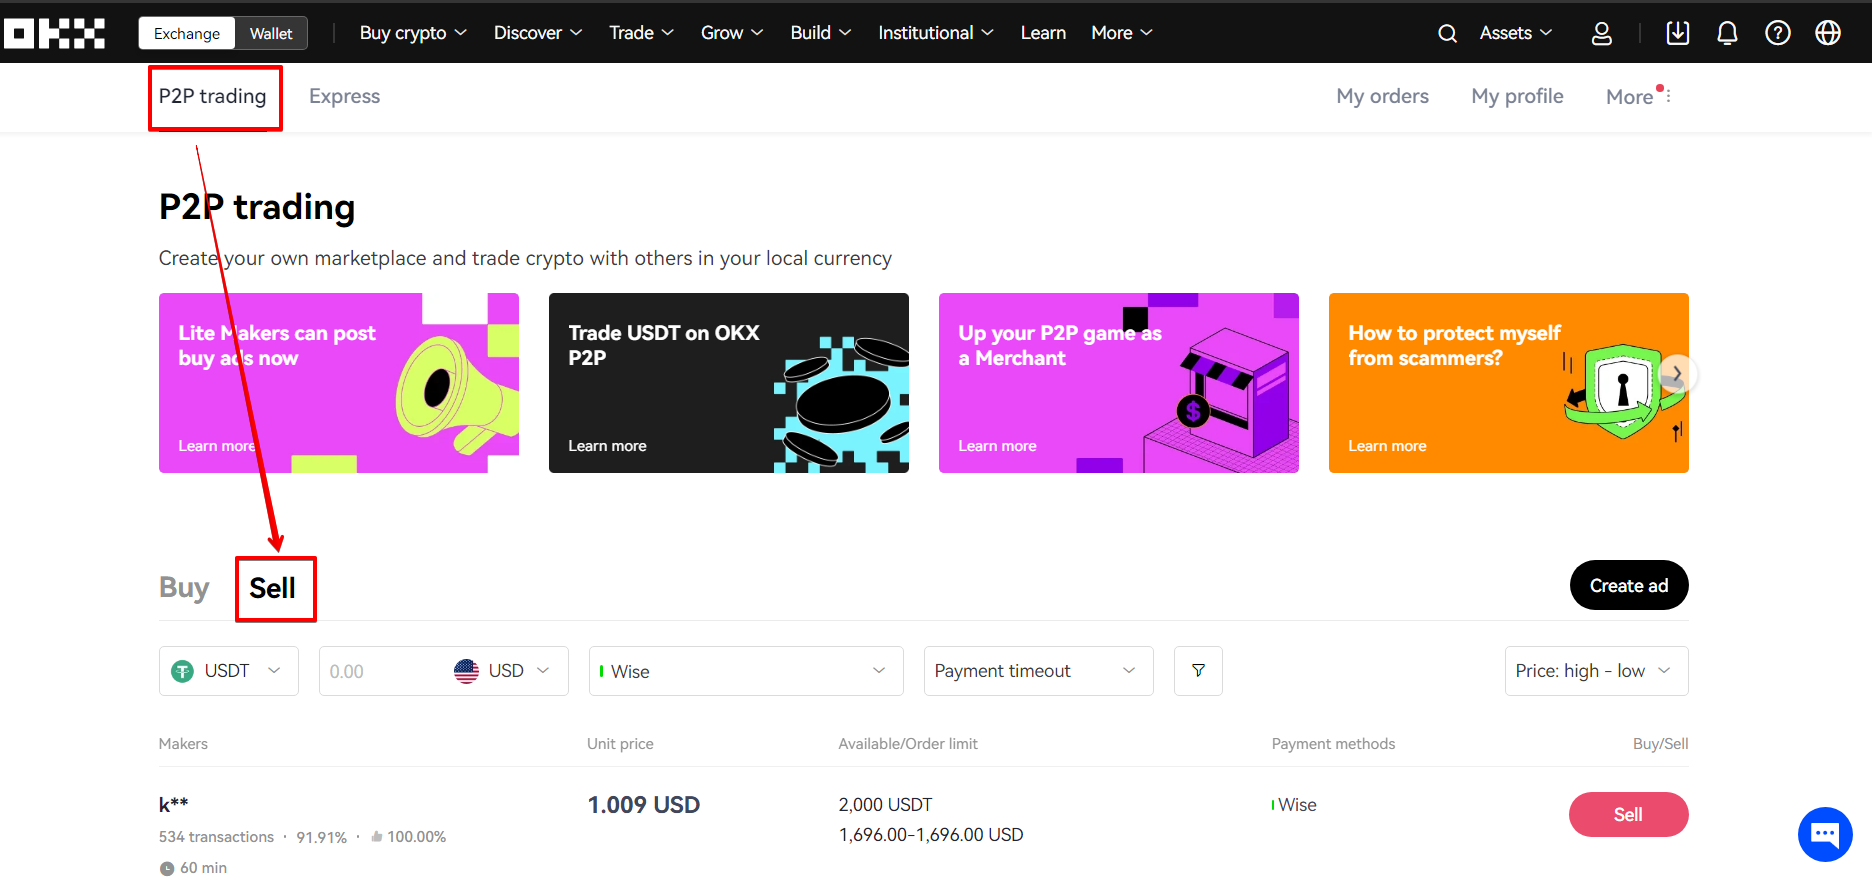Open the USDT crypto selector
This screenshot has height=881, width=1872.
(229, 671)
